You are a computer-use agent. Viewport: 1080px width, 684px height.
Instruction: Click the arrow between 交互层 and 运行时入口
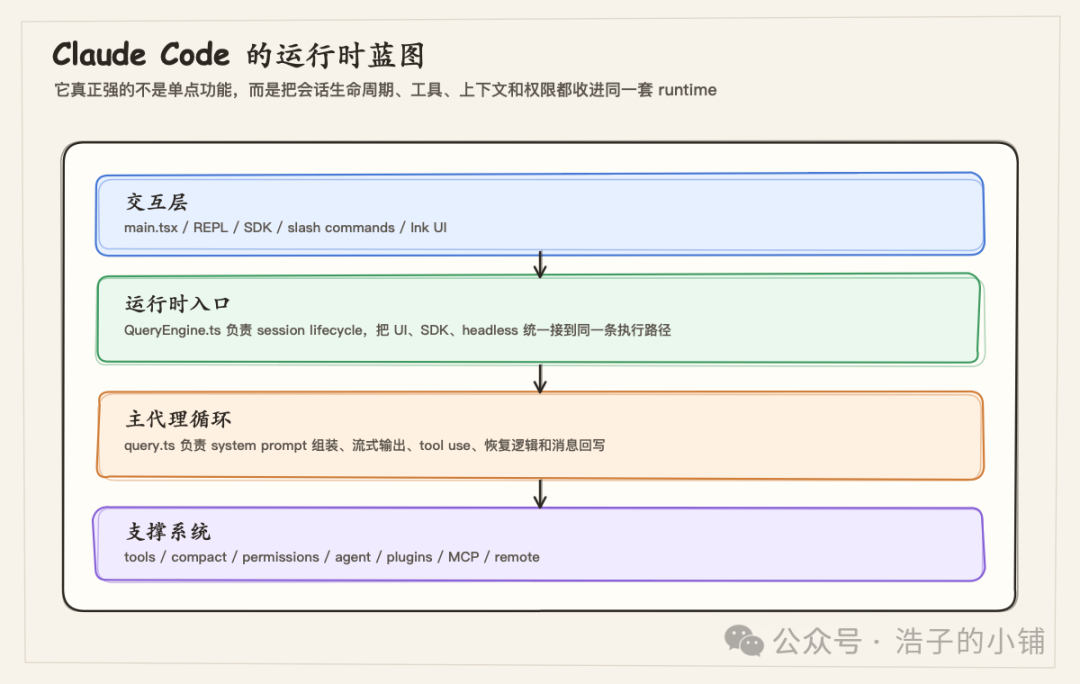tap(540, 262)
